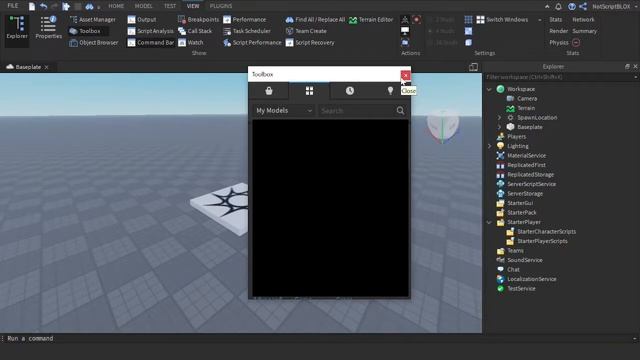Expand the Baseplate node in Explorer
Viewport: 640px width, 360px height.
pos(499,127)
